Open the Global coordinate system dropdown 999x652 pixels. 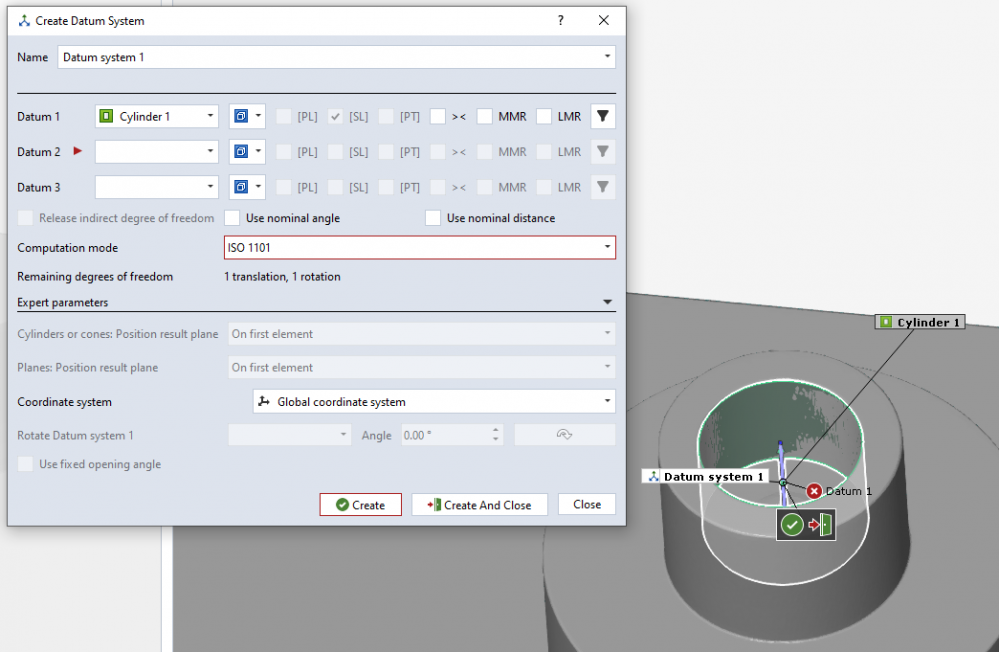pos(433,402)
